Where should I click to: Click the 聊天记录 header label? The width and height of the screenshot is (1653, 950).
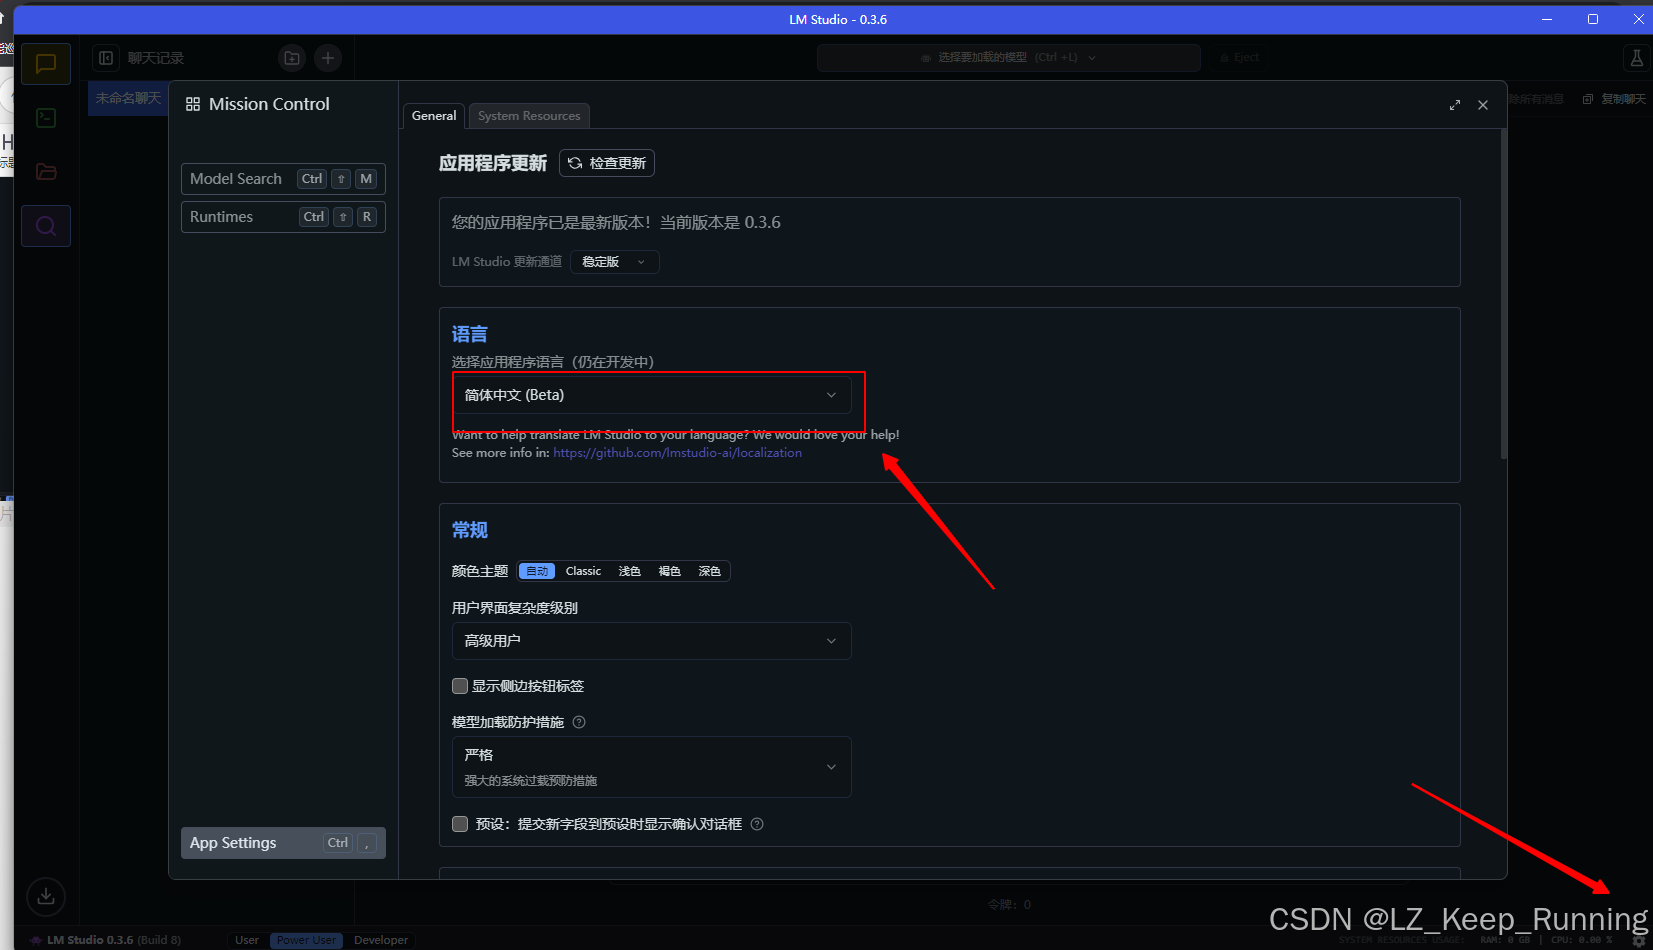[x=156, y=58]
